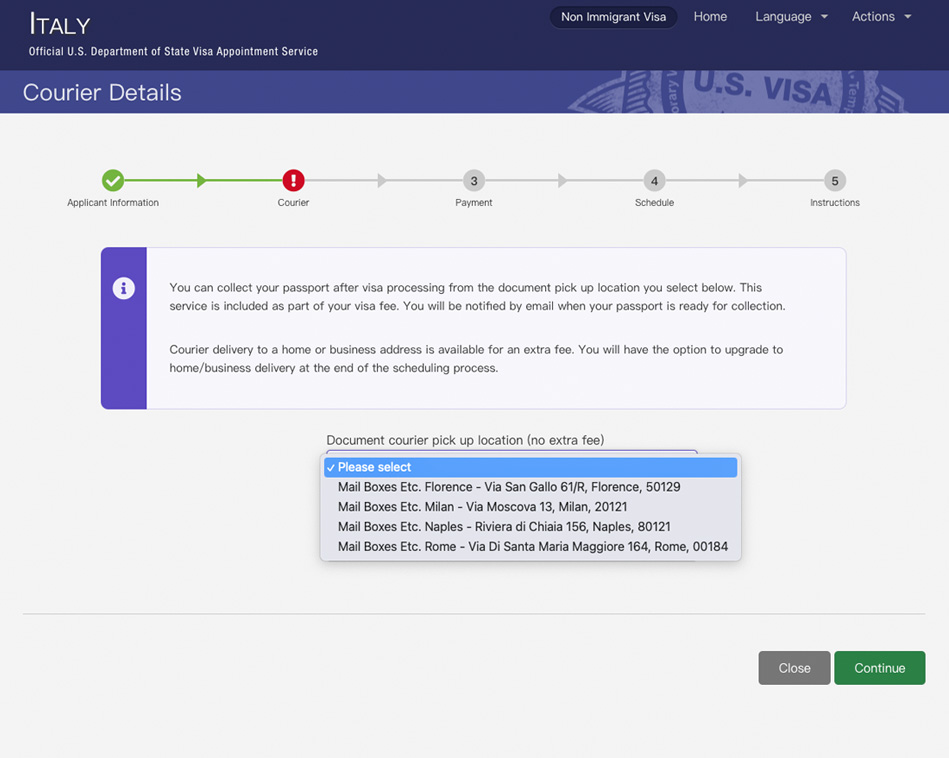Click the Courier step label
This screenshot has height=758, width=949.
[293, 203]
